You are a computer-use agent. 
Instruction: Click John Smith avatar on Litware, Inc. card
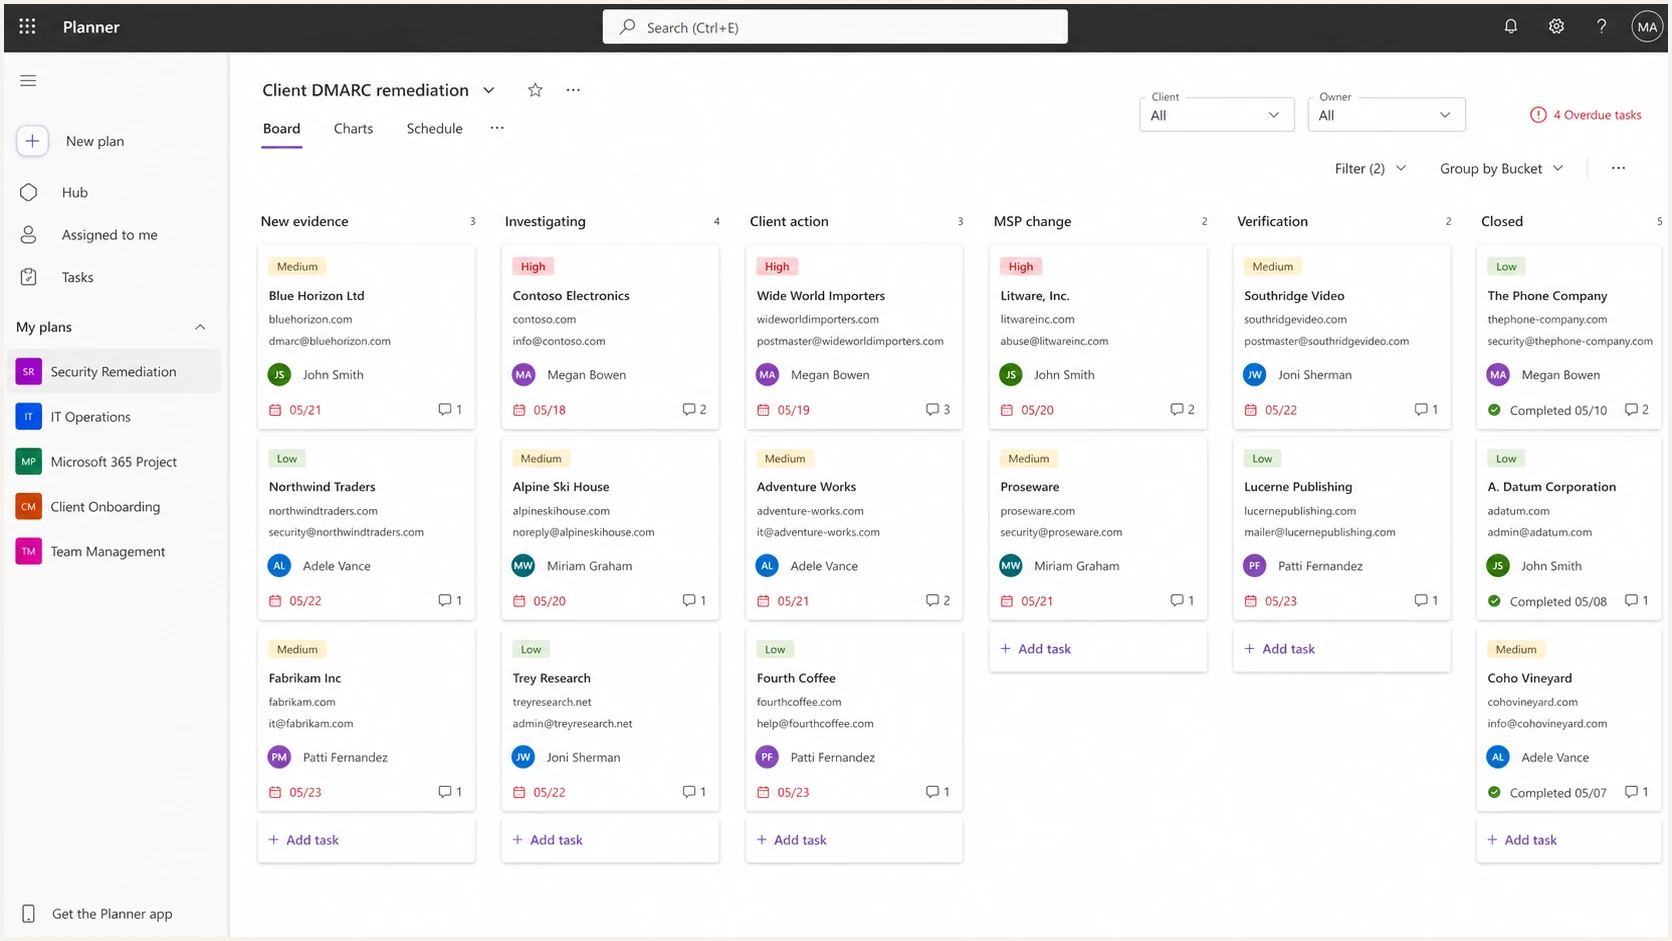tap(1011, 374)
